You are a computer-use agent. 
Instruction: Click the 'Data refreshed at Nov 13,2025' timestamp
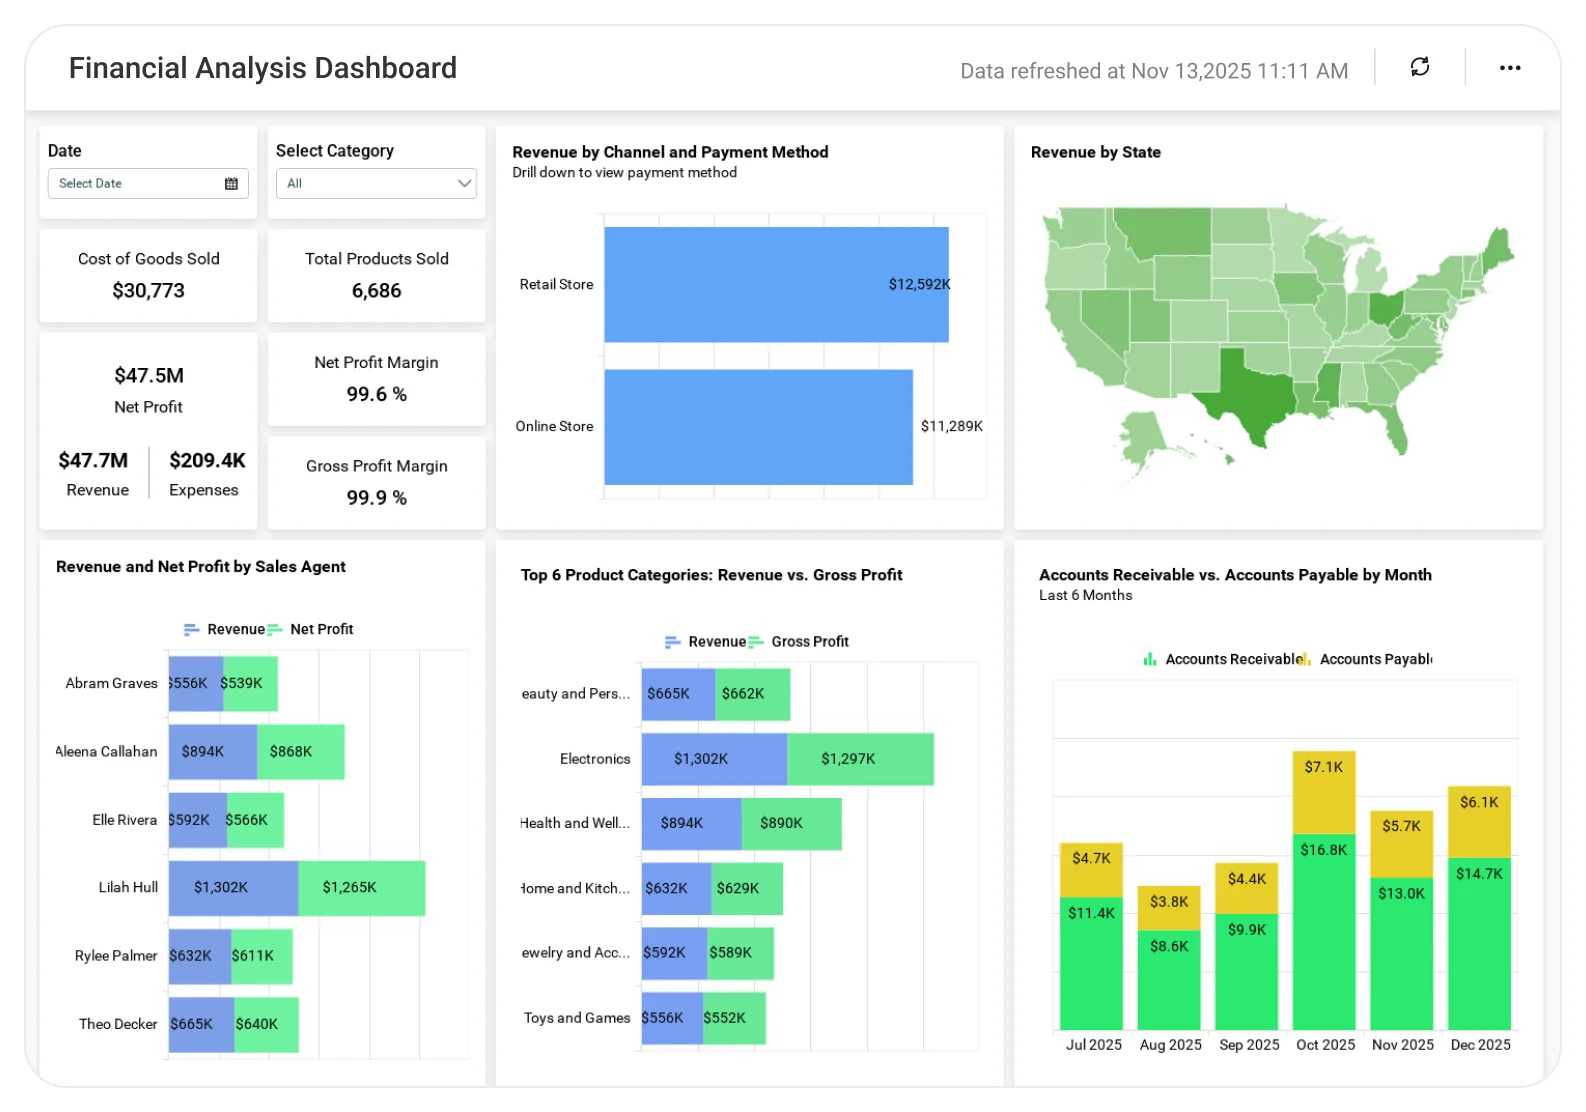pyautogui.click(x=1154, y=71)
